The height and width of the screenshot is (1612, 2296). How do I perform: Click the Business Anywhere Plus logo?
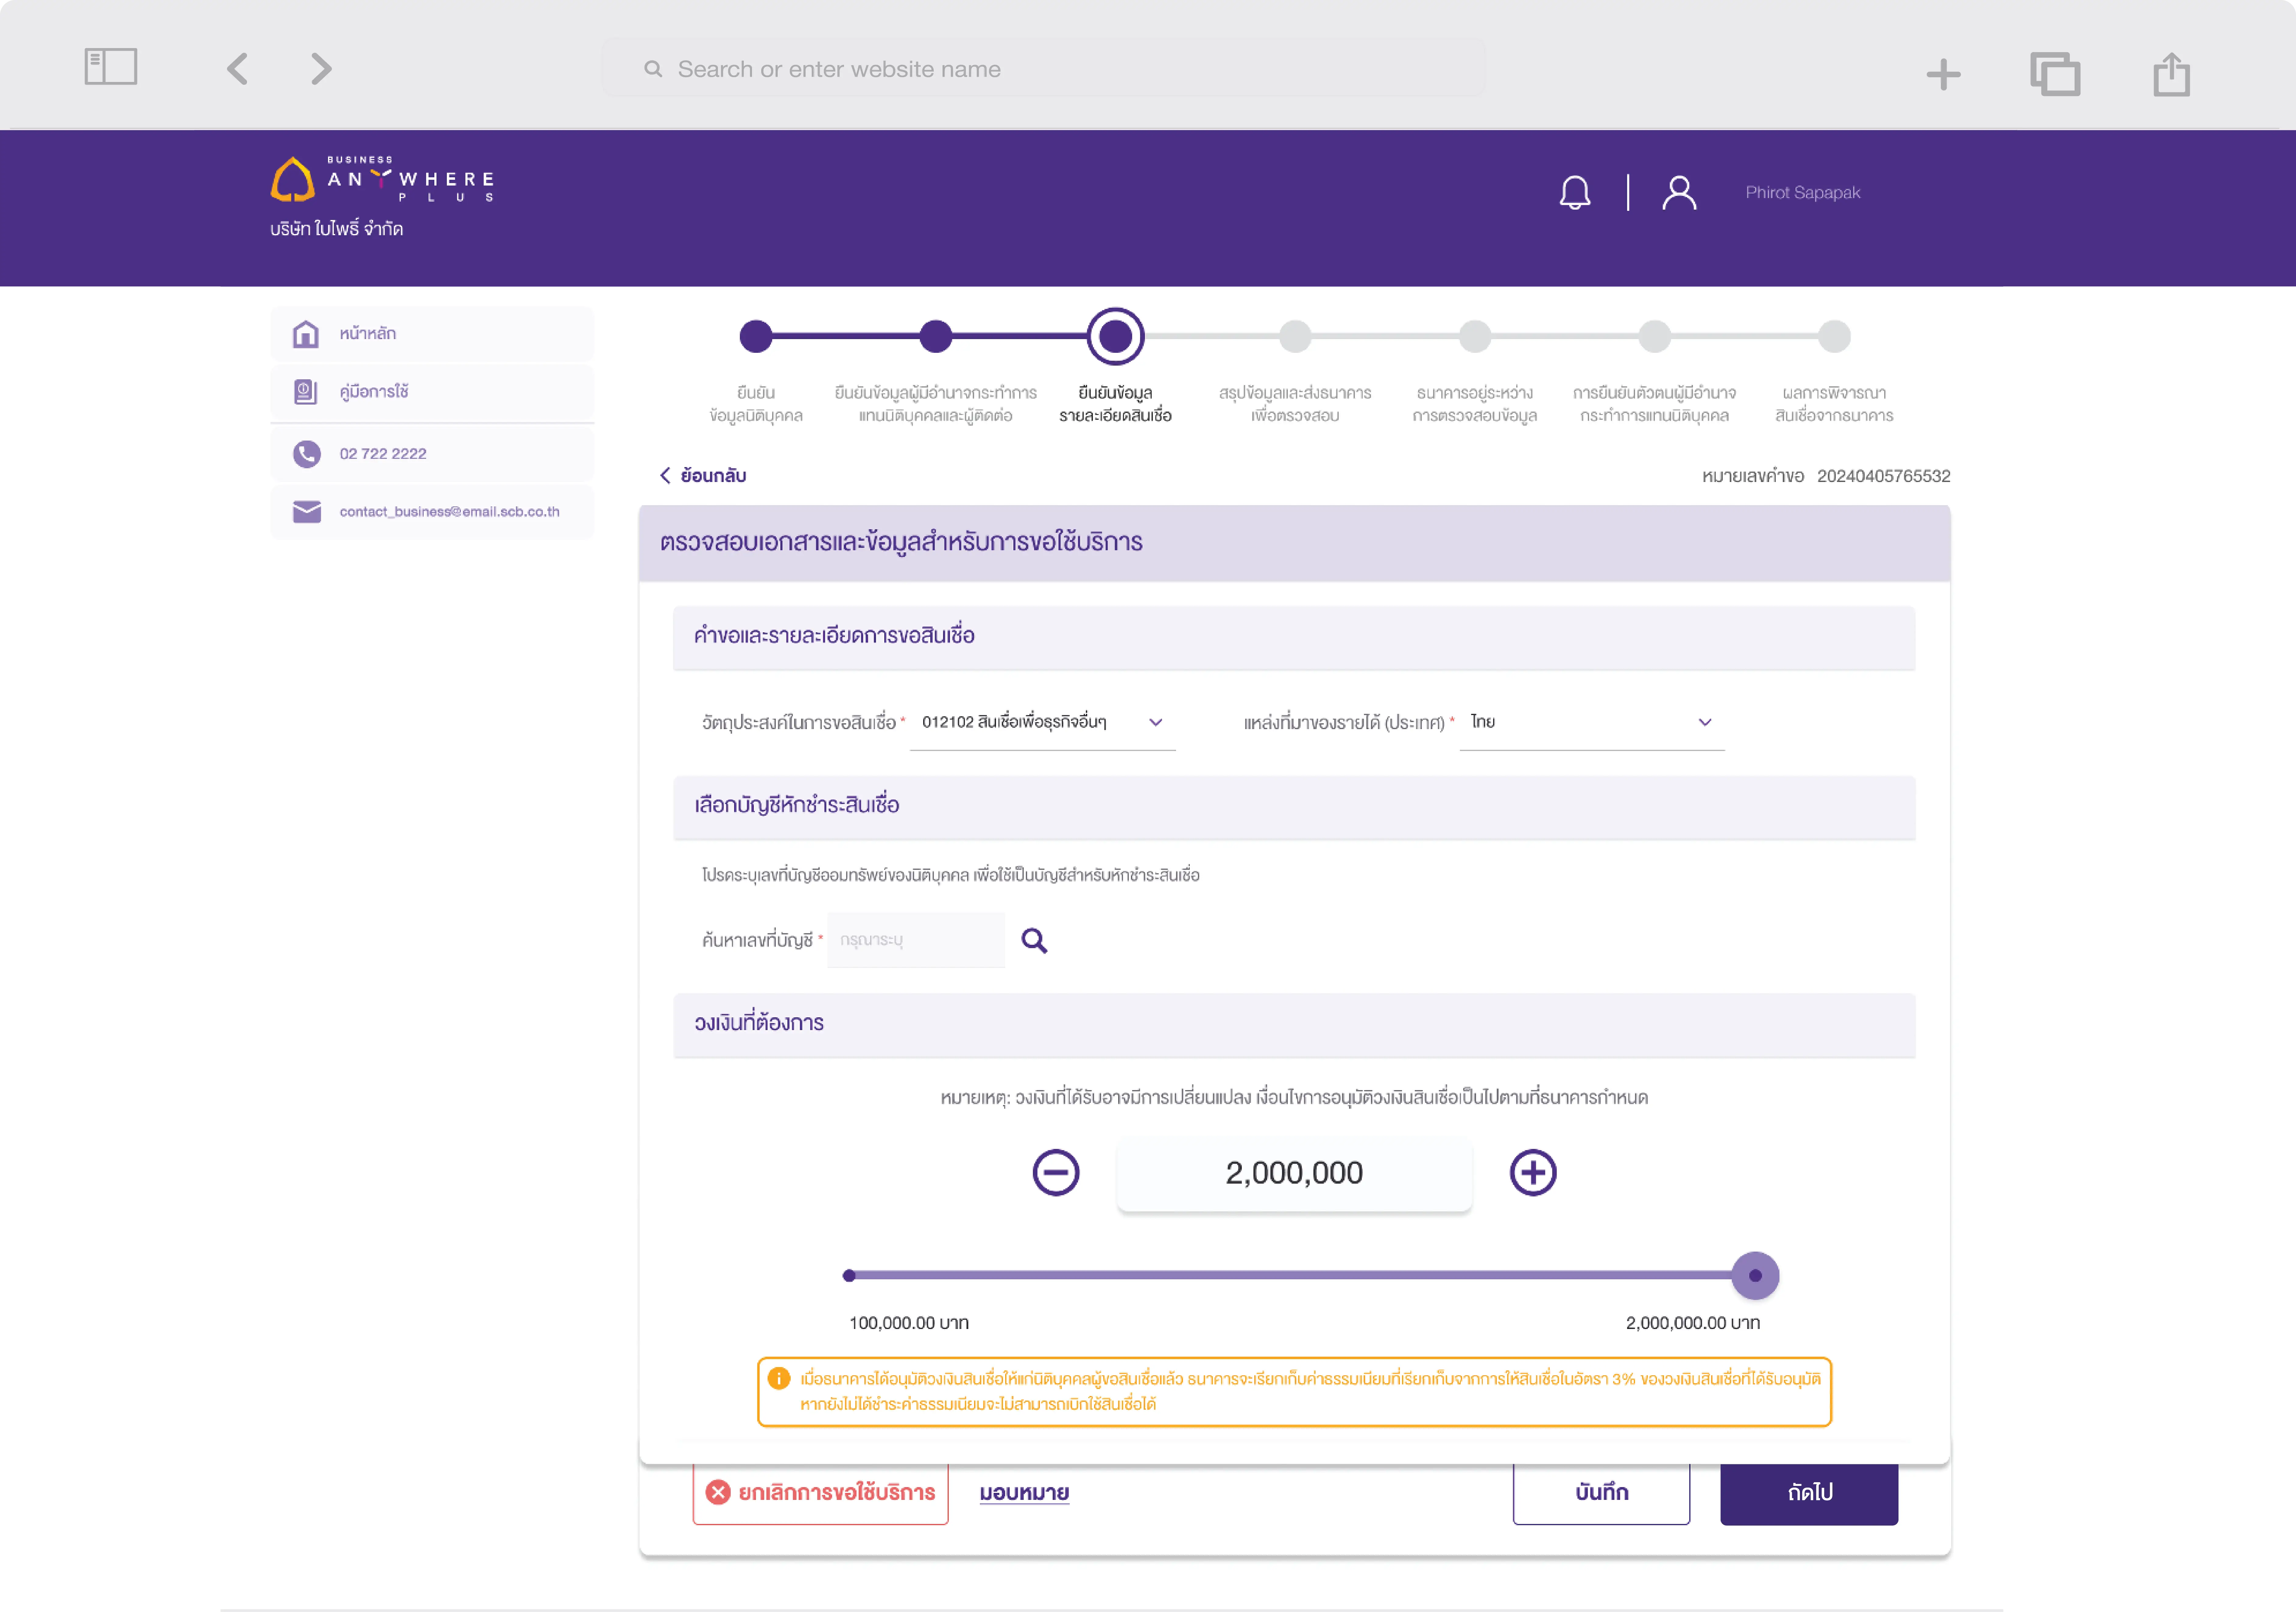tap(382, 179)
